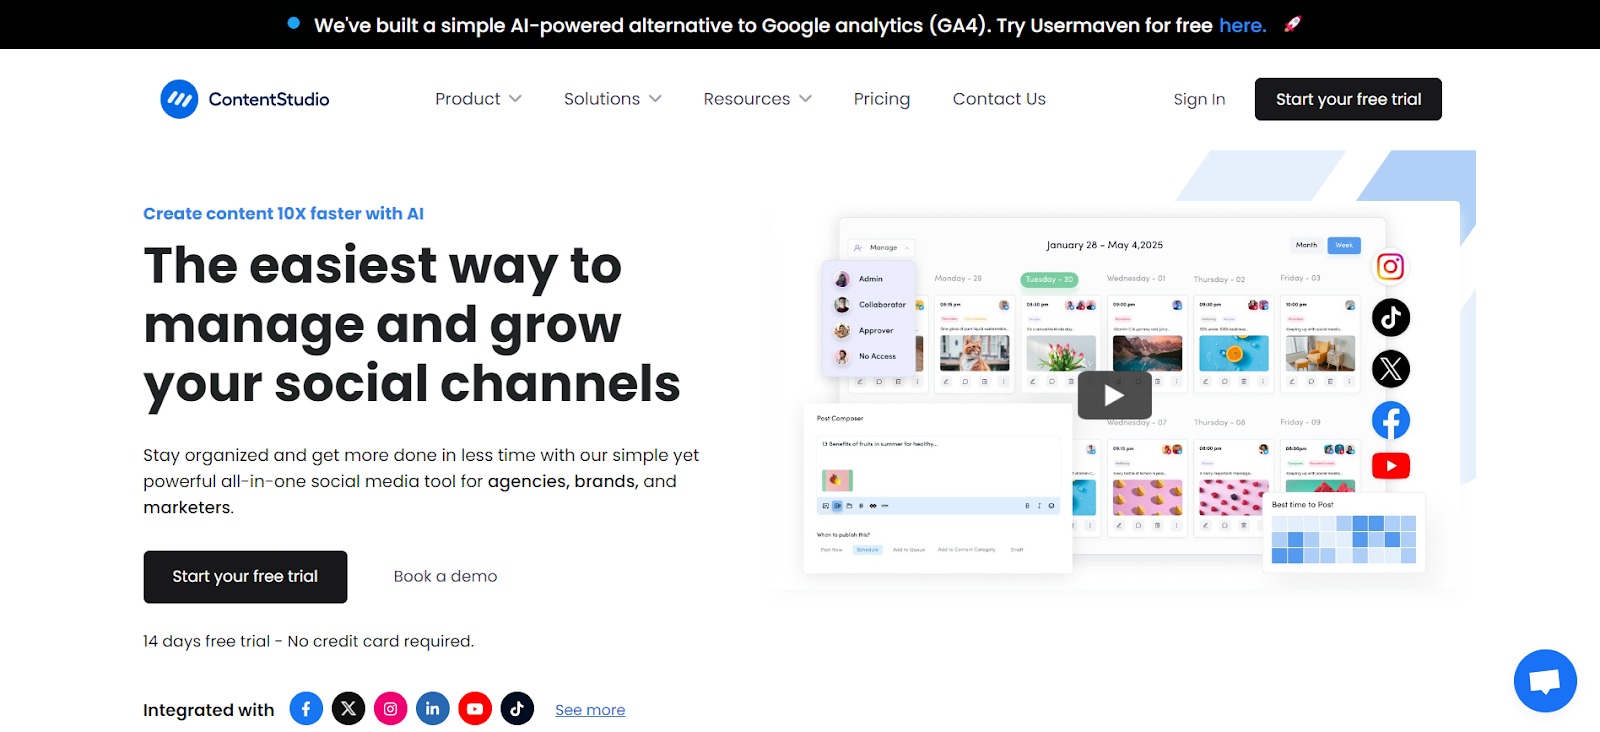Follow the Usermaven 'here' link in the banner
The image size is (1600, 732).
point(1243,25)
